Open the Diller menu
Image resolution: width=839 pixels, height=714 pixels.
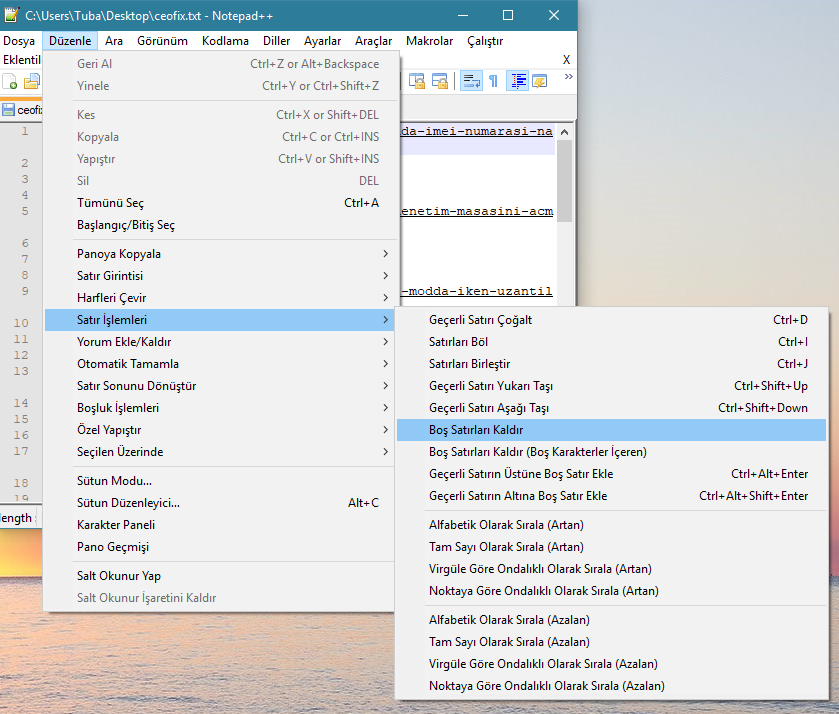[x=276, y=41]
